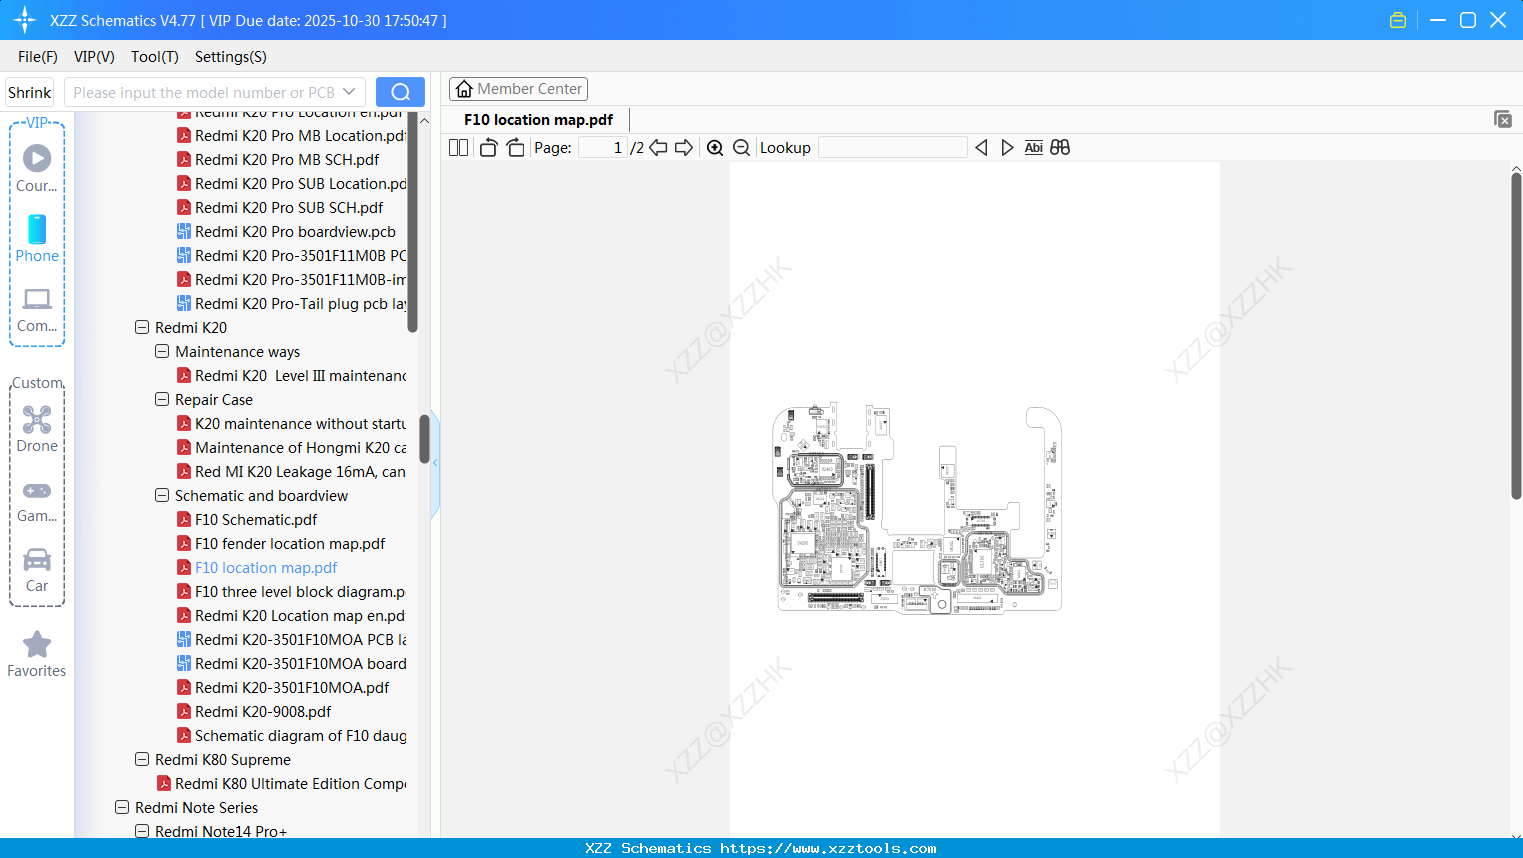Image resolution: width=1523 pixels, height=858 pixels.
Task: Rotate the document clockwise
Action: (515, 147)
